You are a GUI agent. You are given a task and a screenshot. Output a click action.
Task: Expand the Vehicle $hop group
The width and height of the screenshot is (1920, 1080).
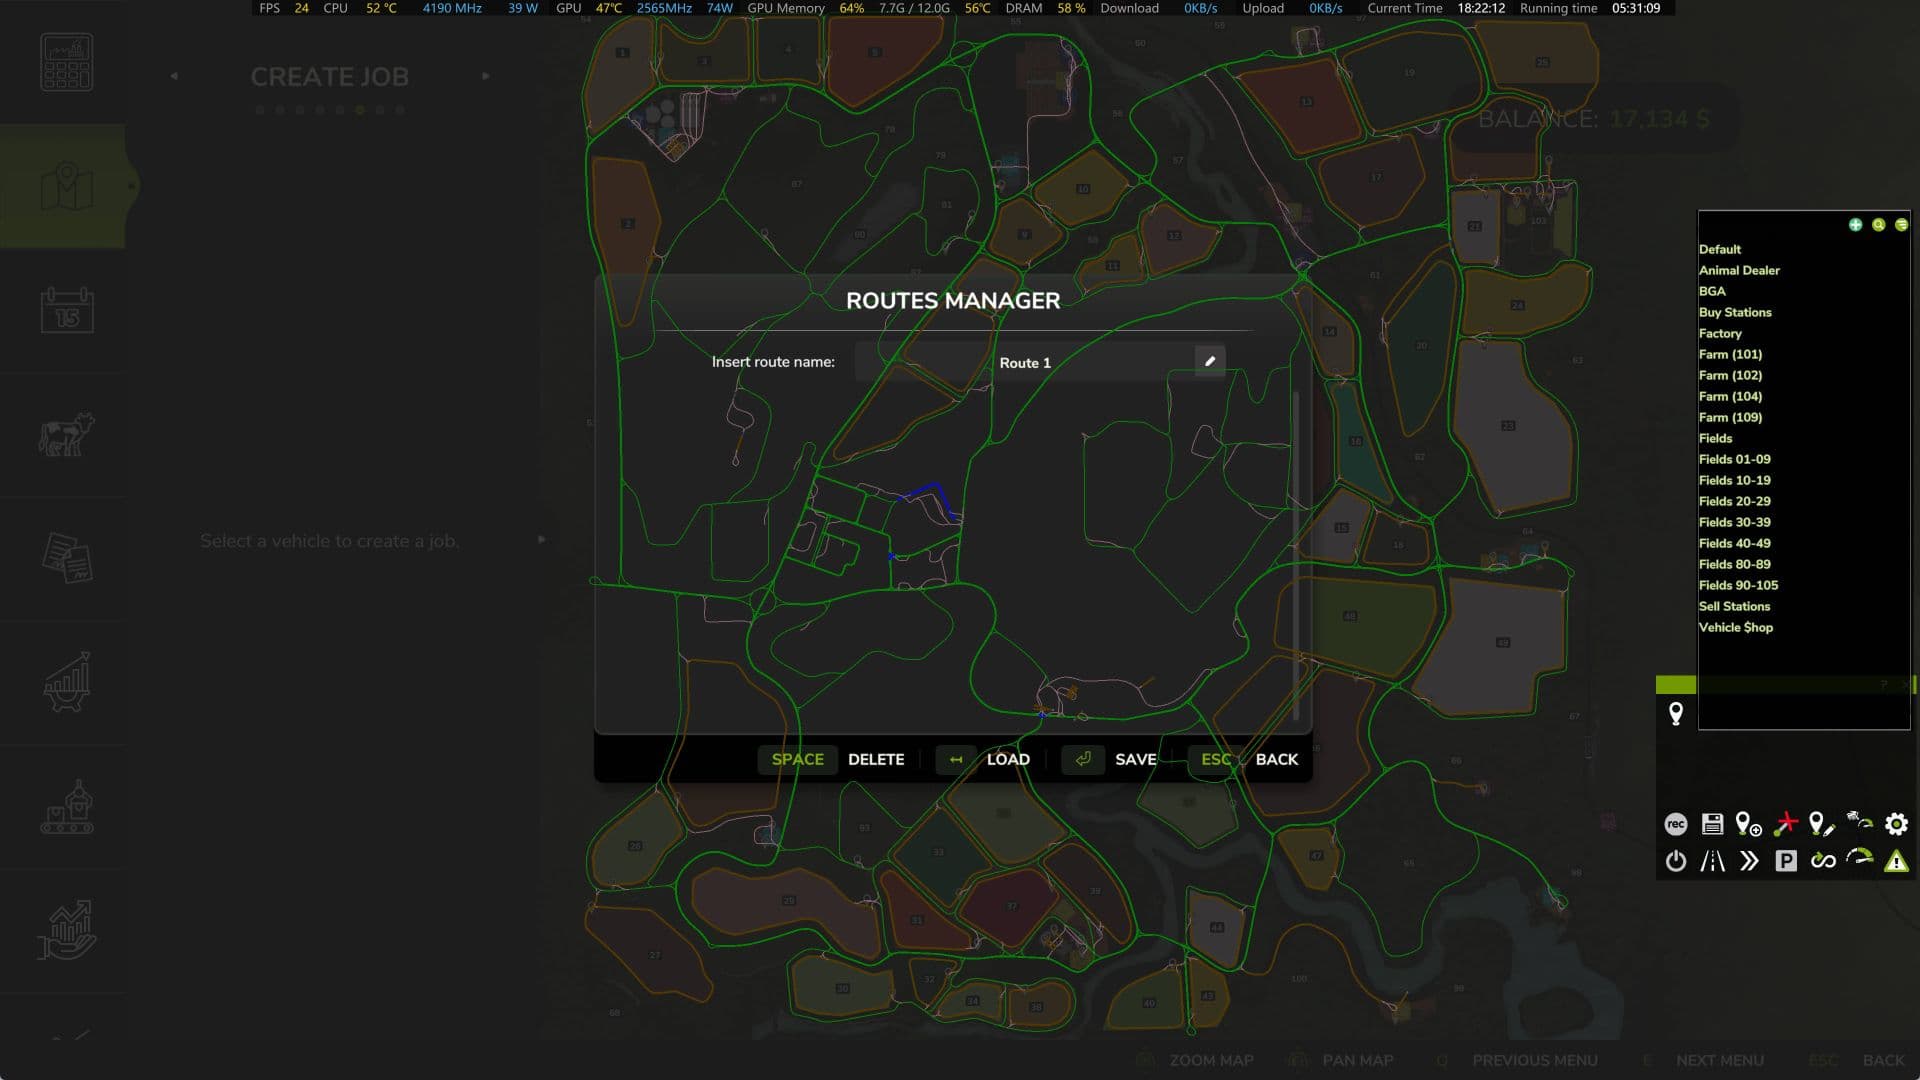coord(1735,627)
